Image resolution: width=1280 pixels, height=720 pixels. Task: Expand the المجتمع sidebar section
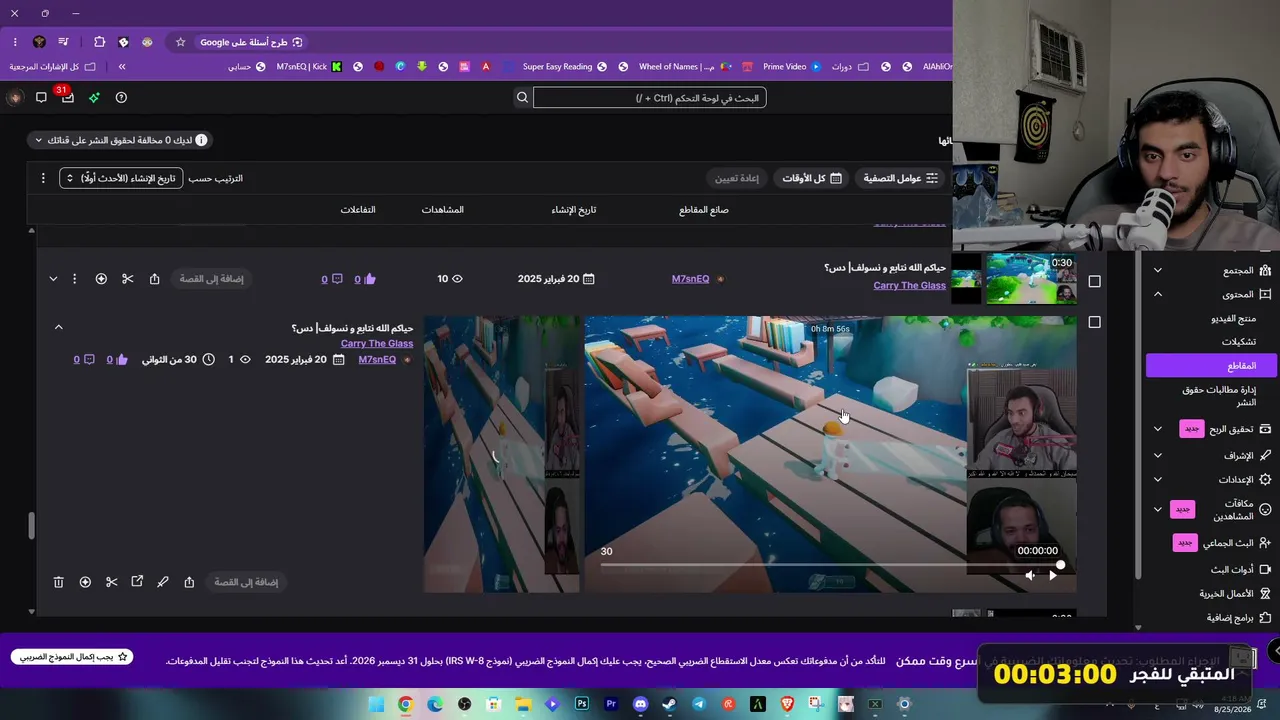1158,270
